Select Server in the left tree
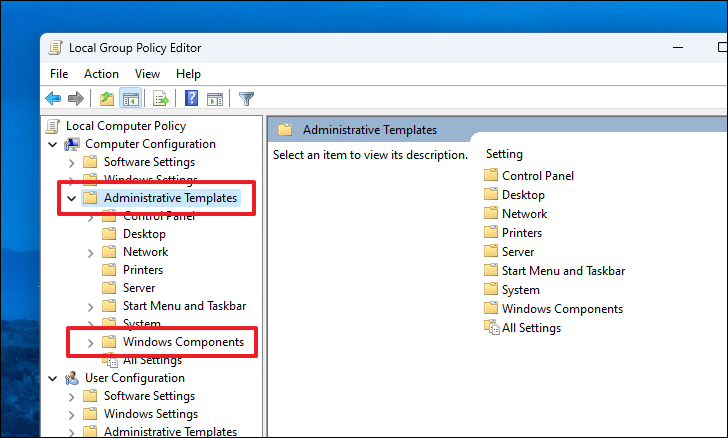The height and width of the screenshot is (438, 728). click(139, 288)
